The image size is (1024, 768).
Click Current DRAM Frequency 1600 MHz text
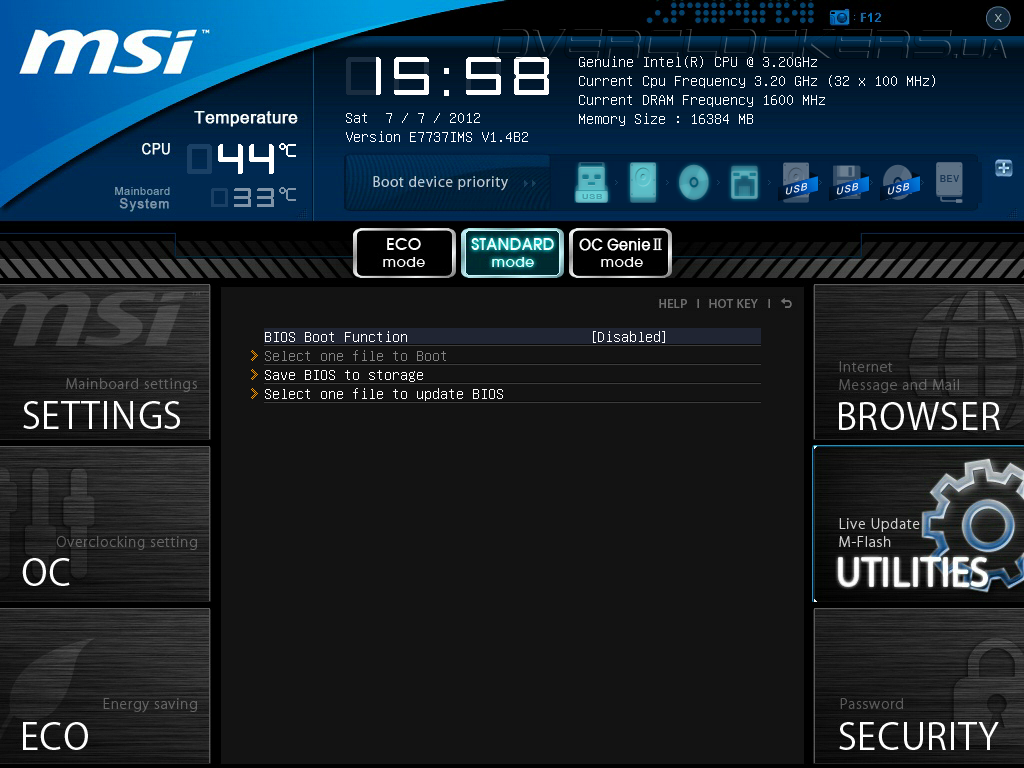701,100
